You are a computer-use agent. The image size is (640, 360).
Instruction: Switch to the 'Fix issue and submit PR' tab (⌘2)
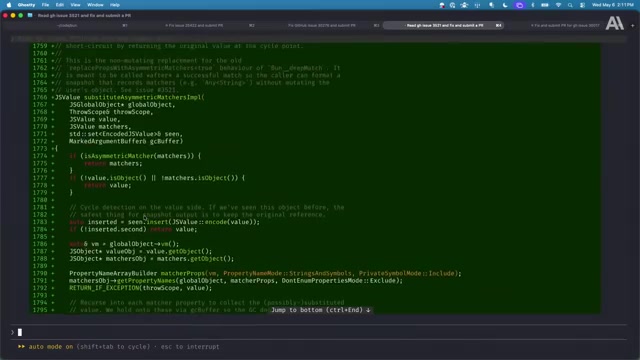[194, 25]
